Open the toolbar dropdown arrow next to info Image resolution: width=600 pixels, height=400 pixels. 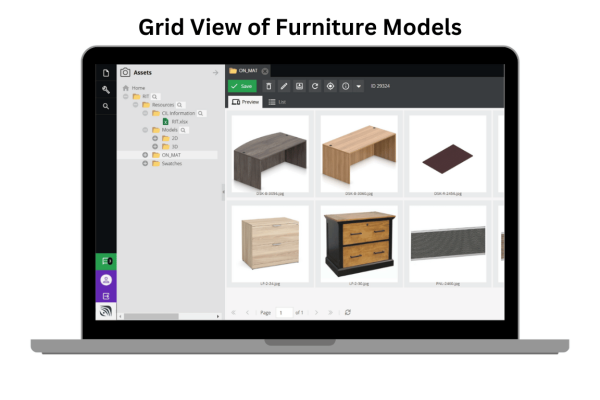(x=358, y=86)
